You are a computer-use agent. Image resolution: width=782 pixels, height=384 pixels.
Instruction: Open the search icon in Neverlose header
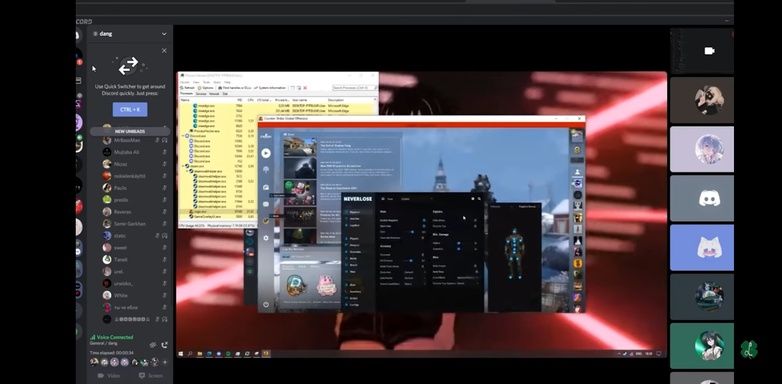pyautogui.click(x=479, y=198)
